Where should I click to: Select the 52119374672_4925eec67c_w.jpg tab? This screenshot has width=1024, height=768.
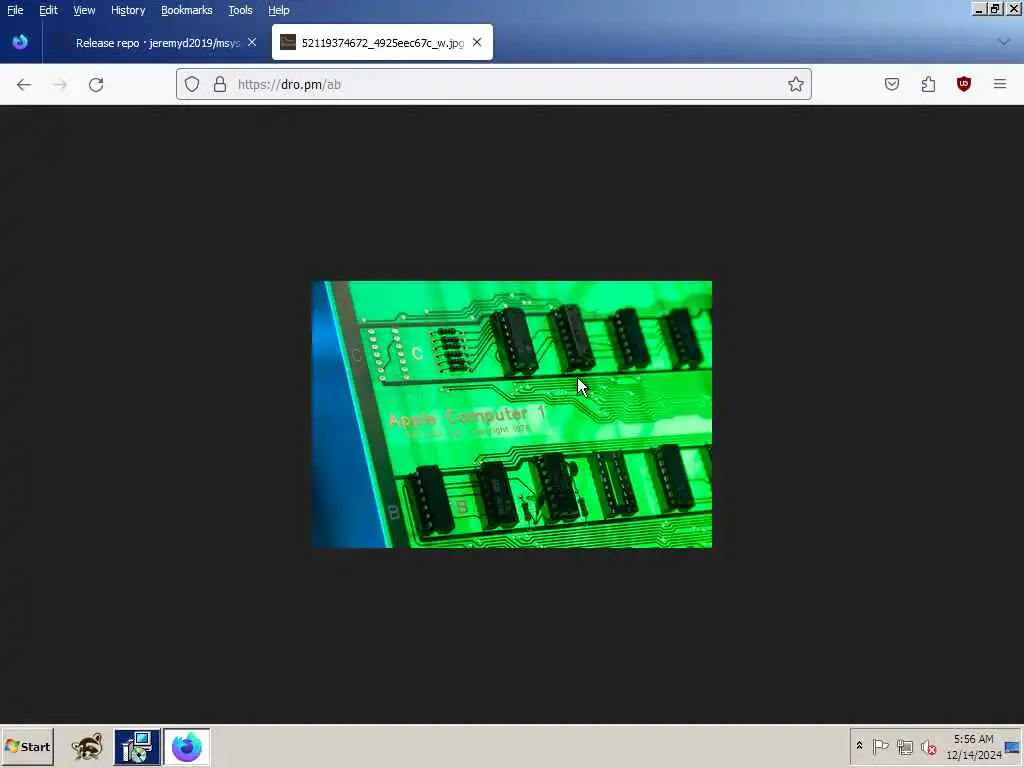click(x=383, y=42)
